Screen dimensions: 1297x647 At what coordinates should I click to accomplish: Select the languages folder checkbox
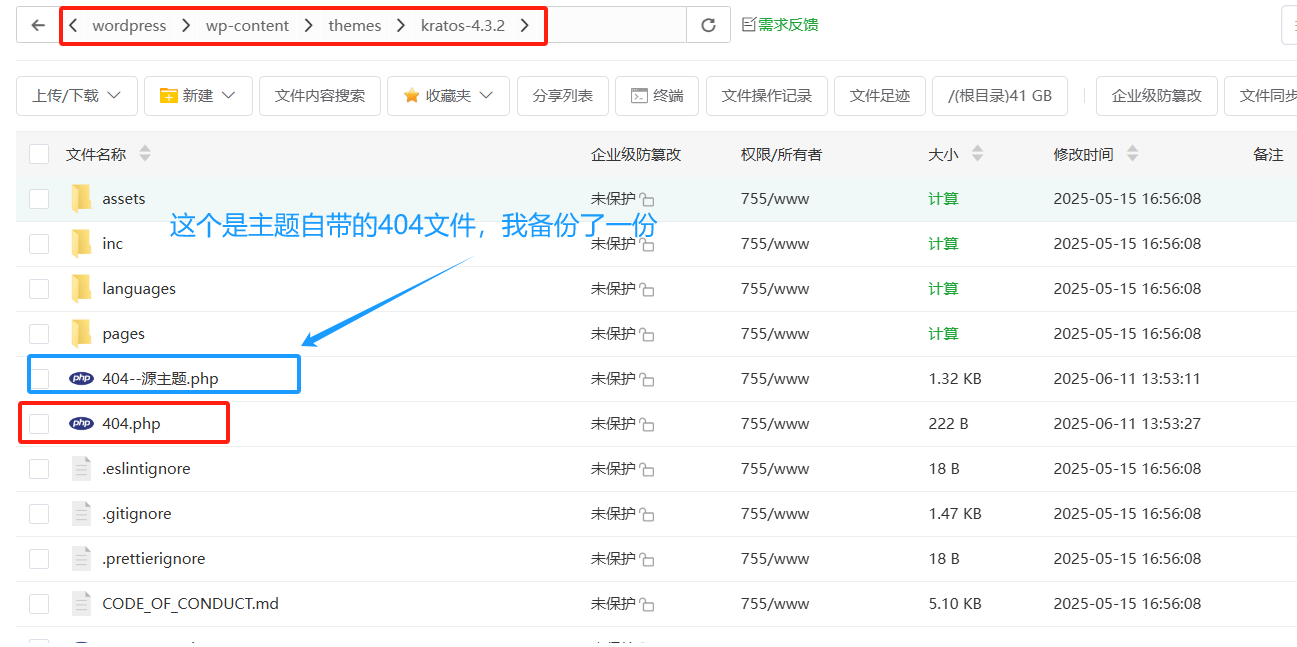pos(39,289)
